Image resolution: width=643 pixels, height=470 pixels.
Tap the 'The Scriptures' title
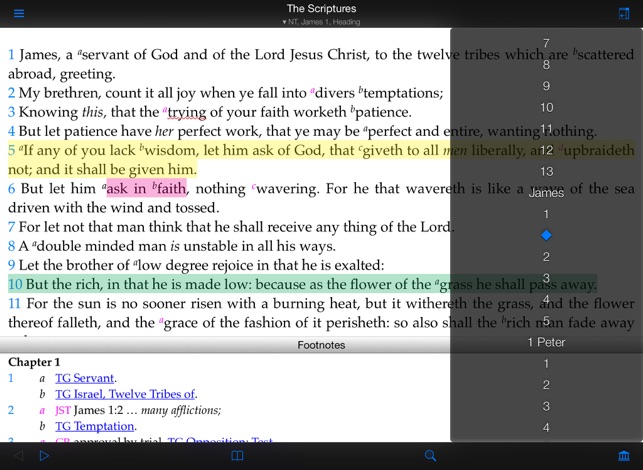(321, 8)
